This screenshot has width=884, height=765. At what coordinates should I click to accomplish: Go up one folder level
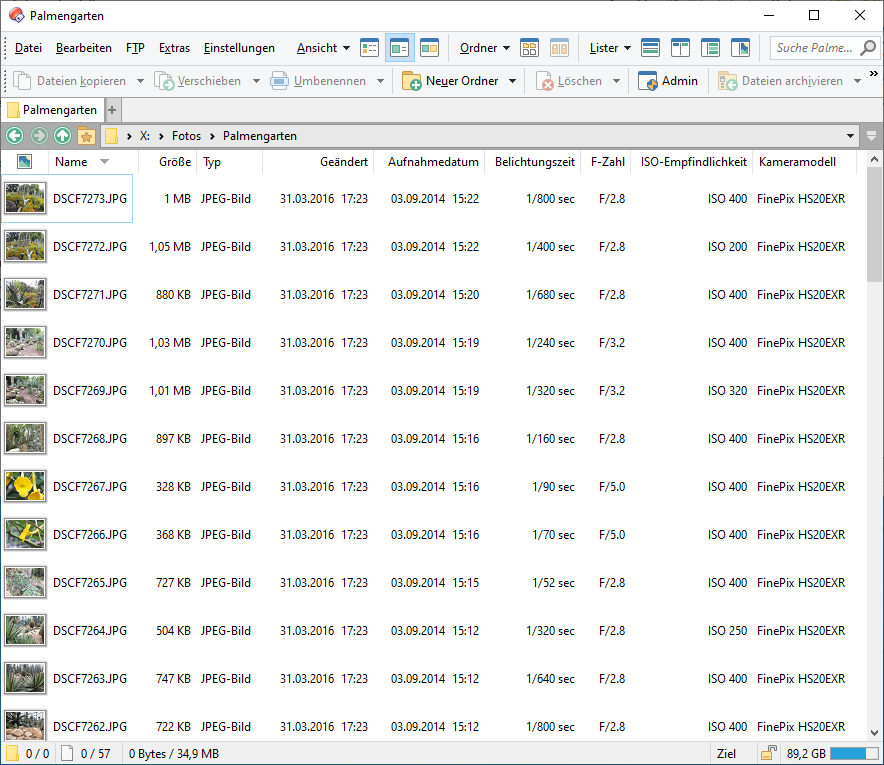coord(63,136)
